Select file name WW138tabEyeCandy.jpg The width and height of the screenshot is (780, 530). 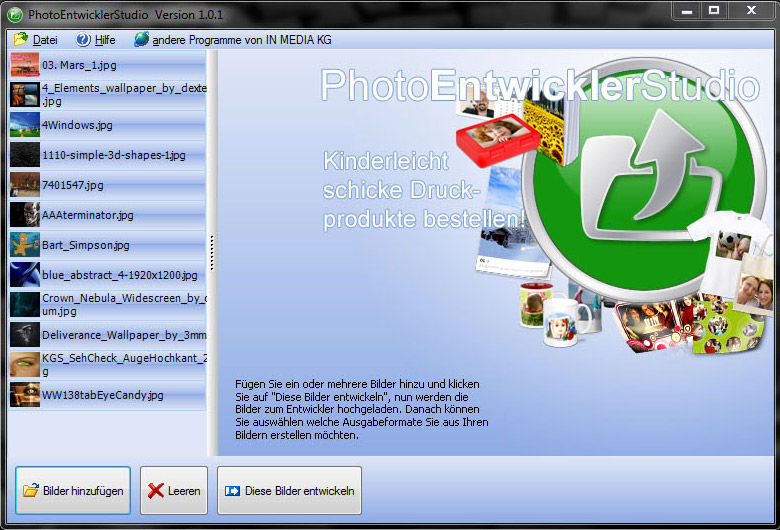[102, 395]
